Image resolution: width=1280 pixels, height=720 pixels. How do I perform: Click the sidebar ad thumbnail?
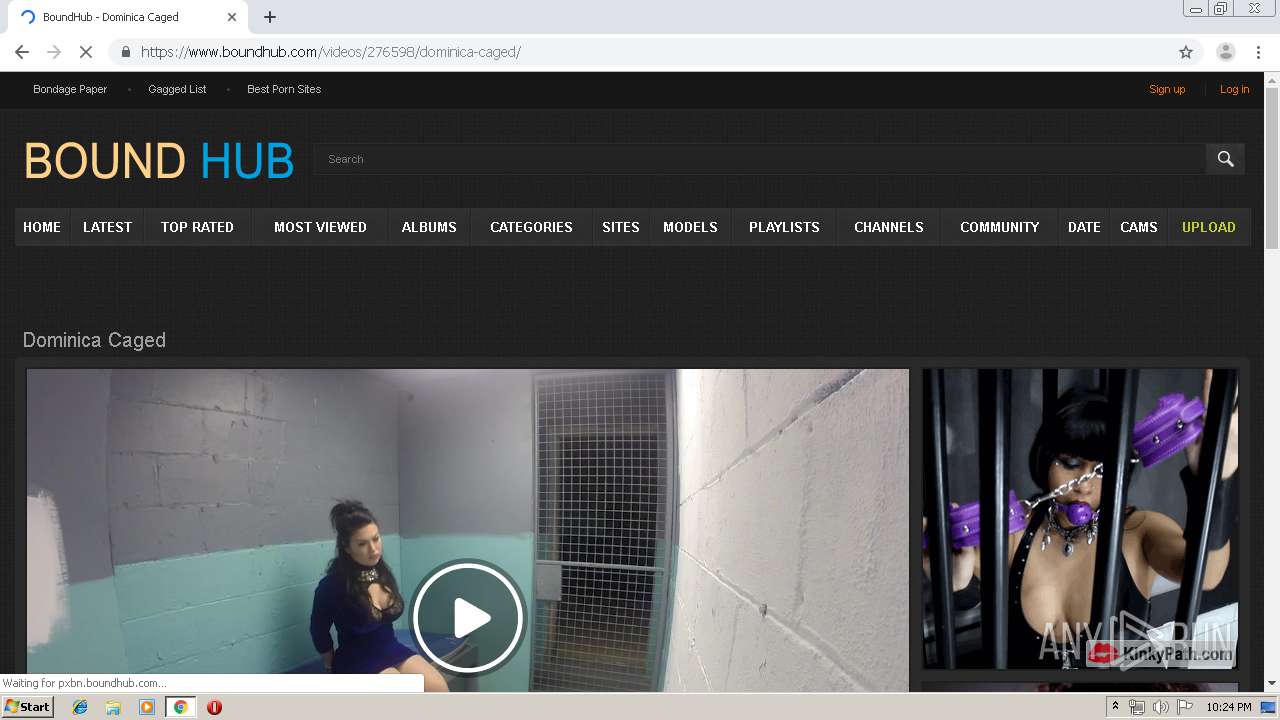tap(1080, 519)
